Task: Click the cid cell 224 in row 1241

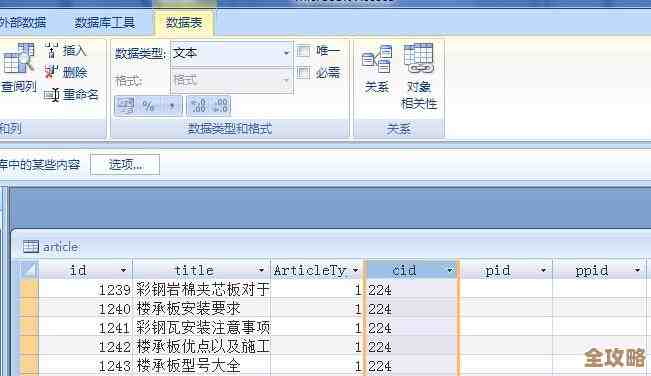Action: coord(412,328)
